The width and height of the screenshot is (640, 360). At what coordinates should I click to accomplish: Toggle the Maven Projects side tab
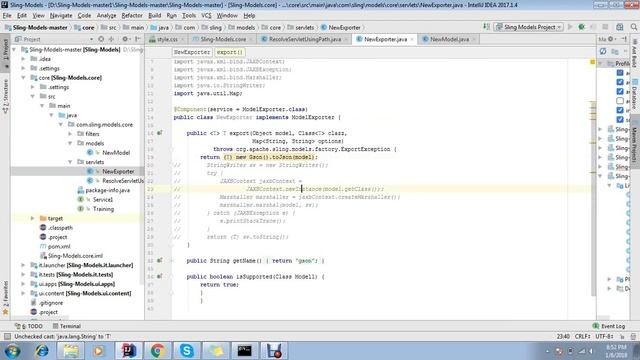click(x=635, y=142)
